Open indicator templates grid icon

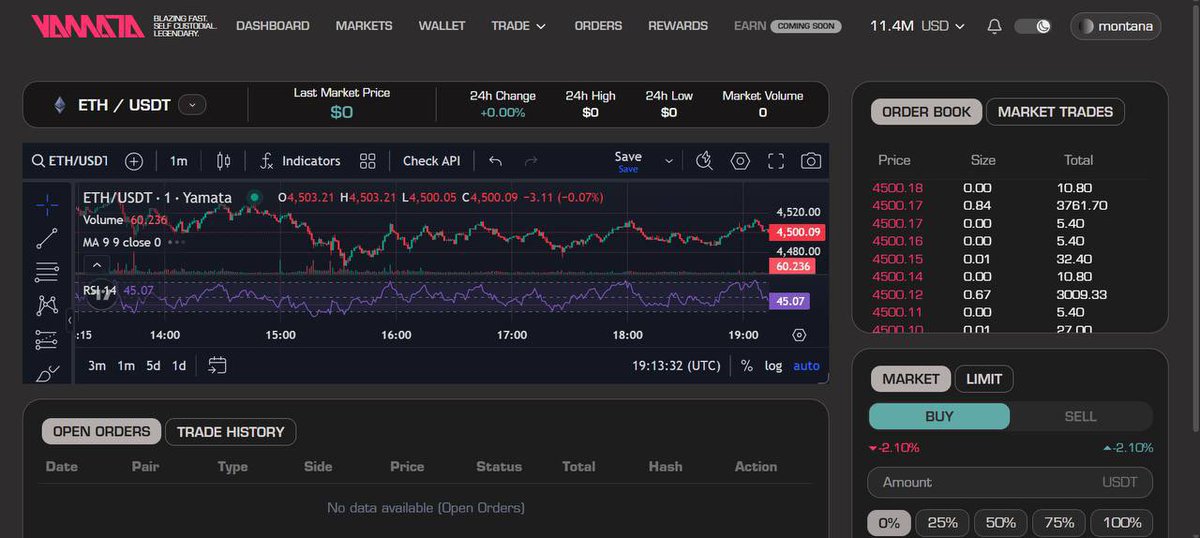pyautogui.click(x=368, y=161)
